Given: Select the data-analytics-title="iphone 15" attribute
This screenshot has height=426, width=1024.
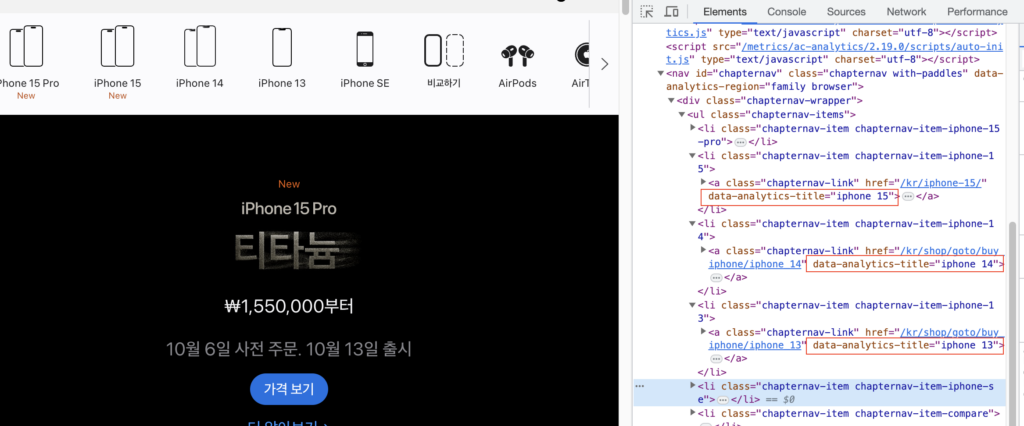Looking at the screenshot, I should (799, 197).
